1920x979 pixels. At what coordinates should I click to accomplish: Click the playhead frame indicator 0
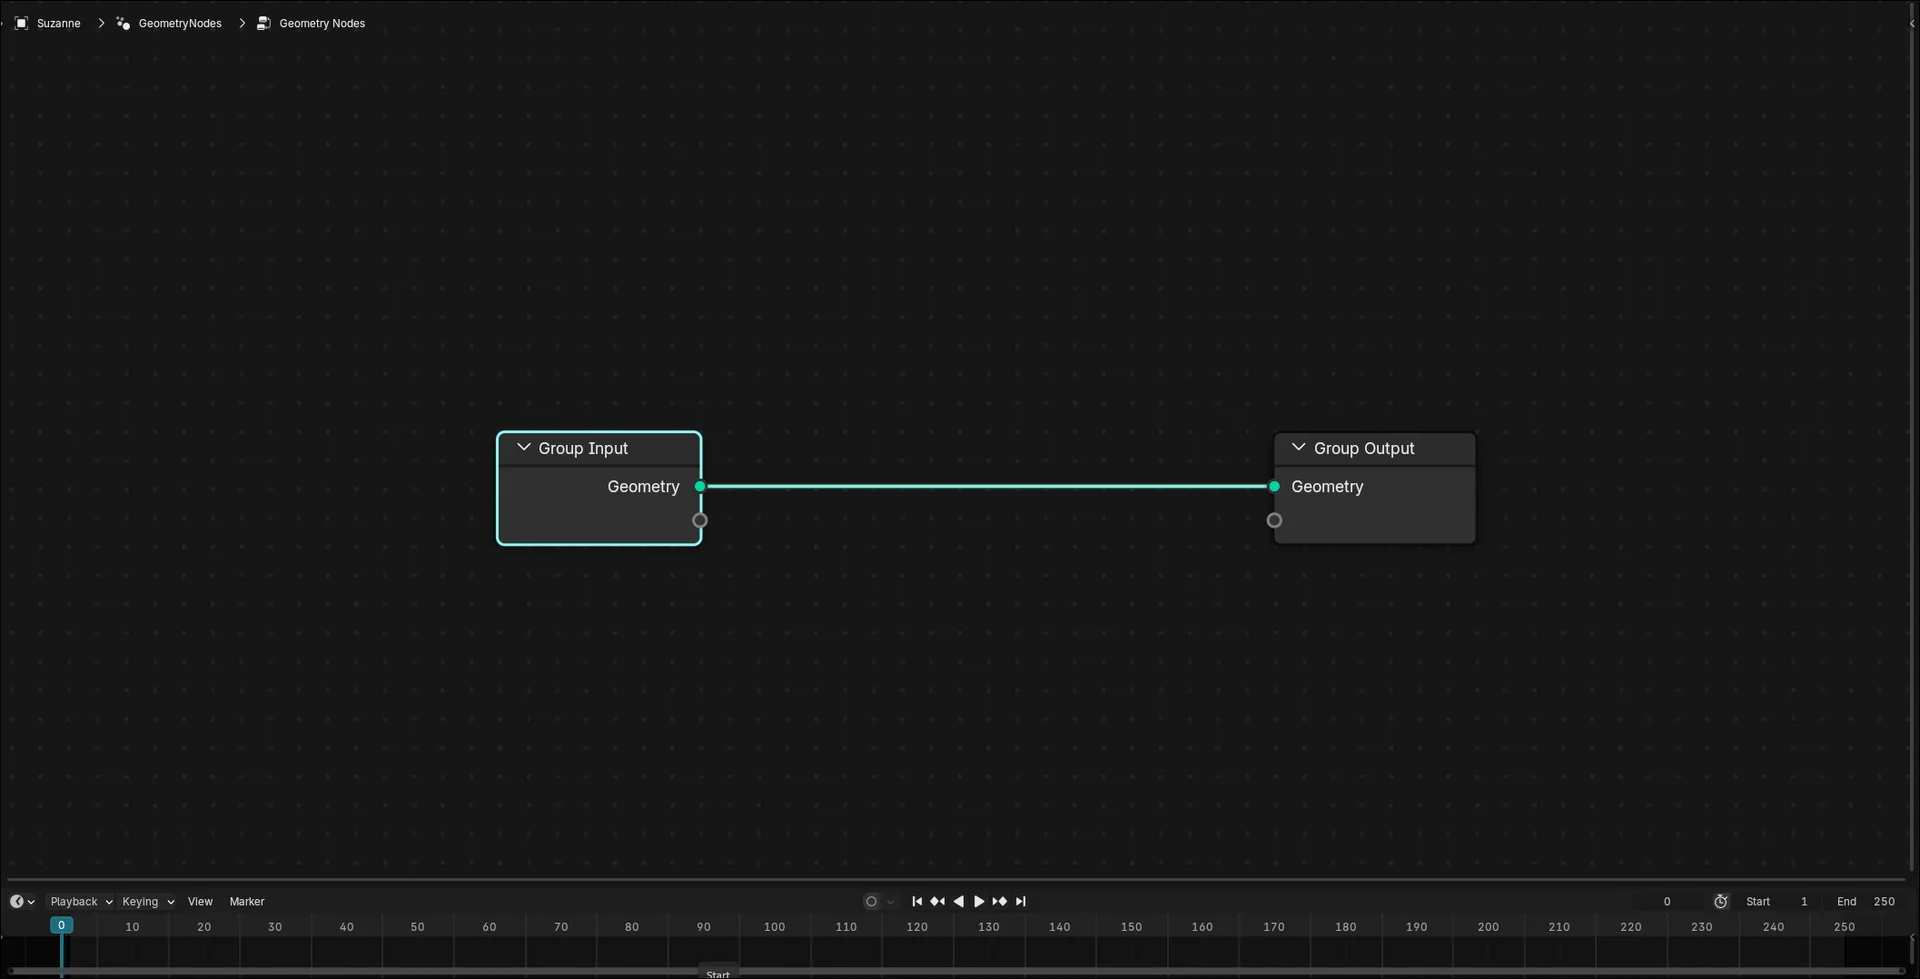tap(61, 926)
